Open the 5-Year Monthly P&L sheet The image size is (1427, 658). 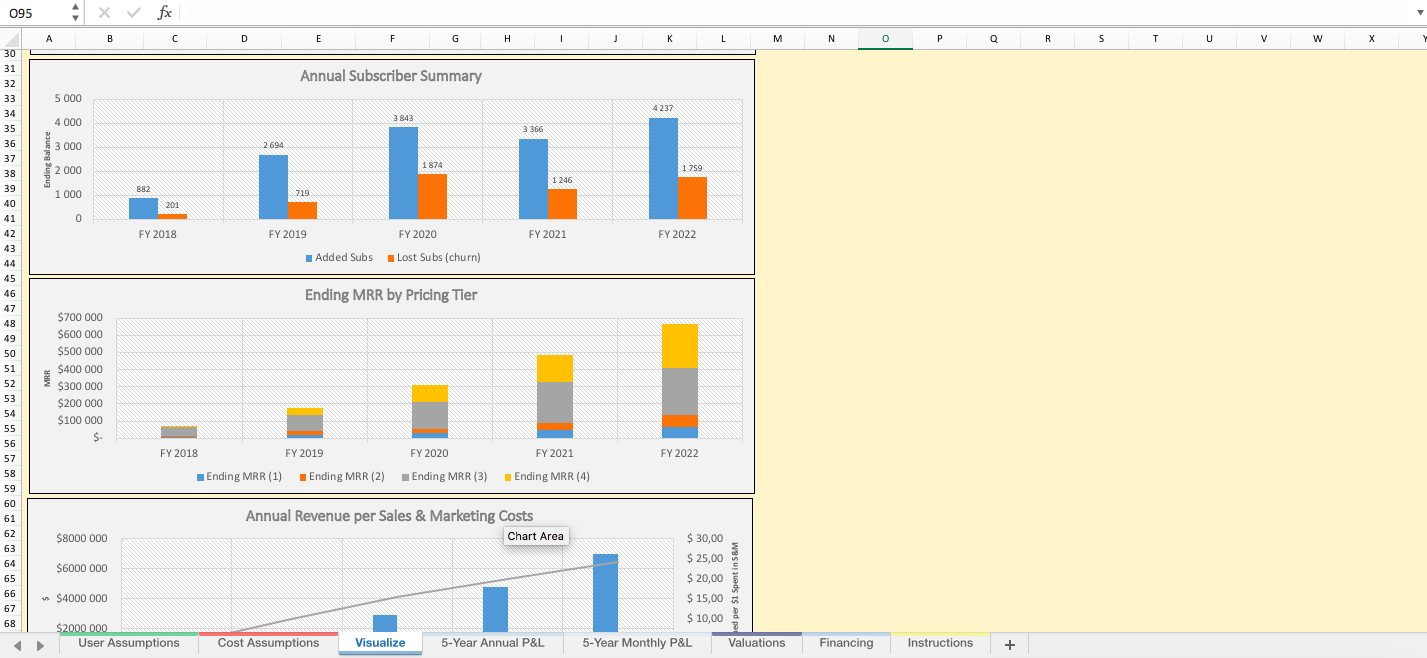[637, 643]
